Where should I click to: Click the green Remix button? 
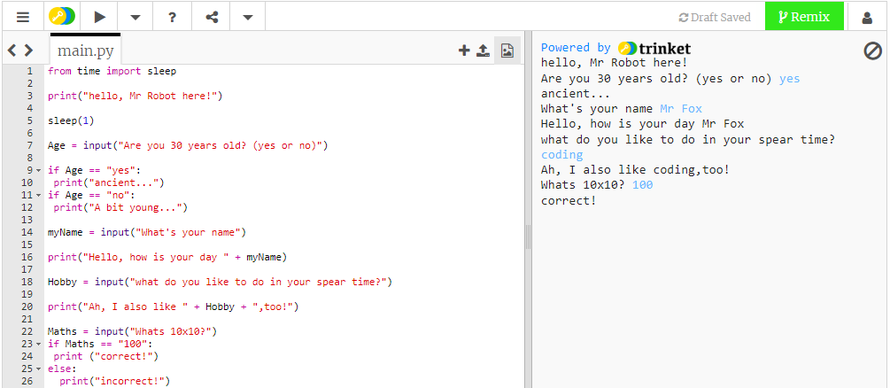[804, 17]
